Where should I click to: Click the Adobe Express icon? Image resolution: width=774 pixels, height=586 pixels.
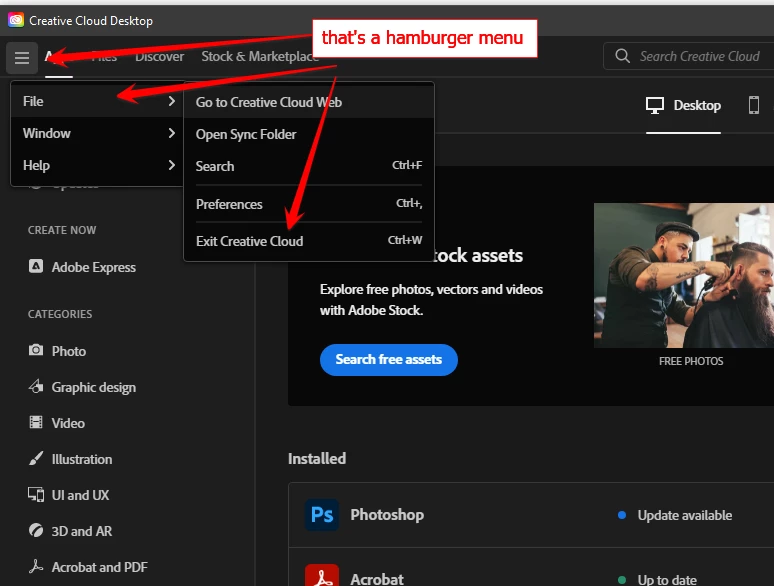point(36,266)
